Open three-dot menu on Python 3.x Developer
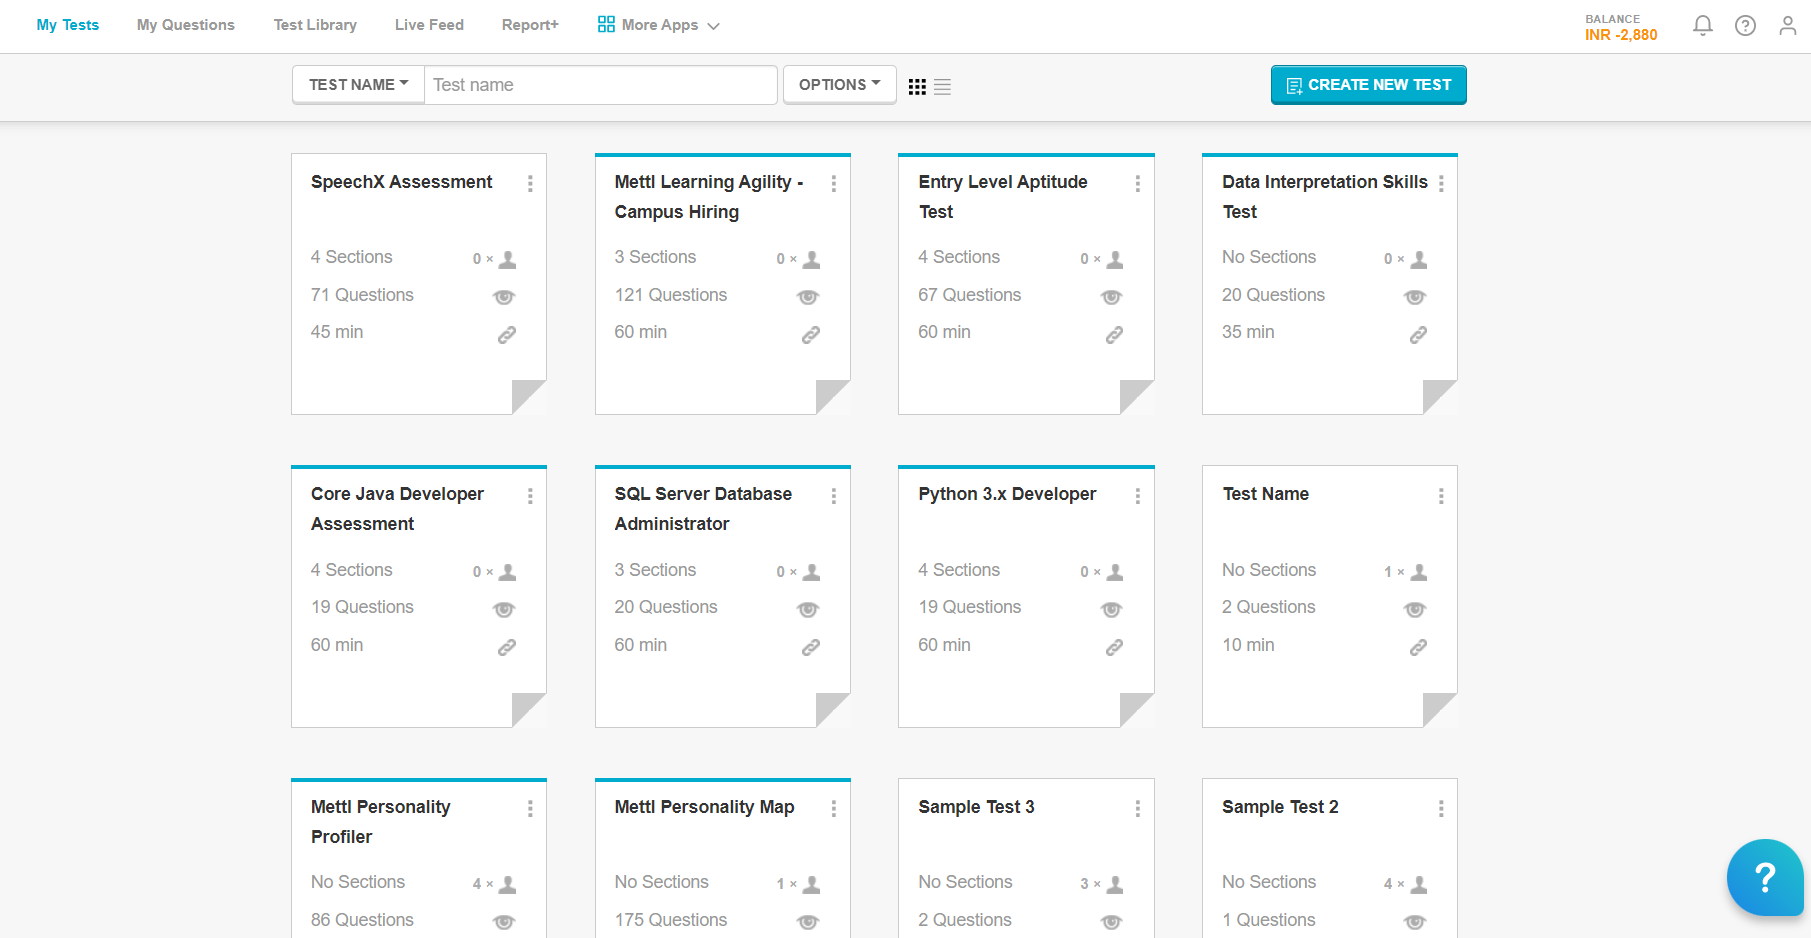The image size is (1811, 938). [x=1137, y=496]
